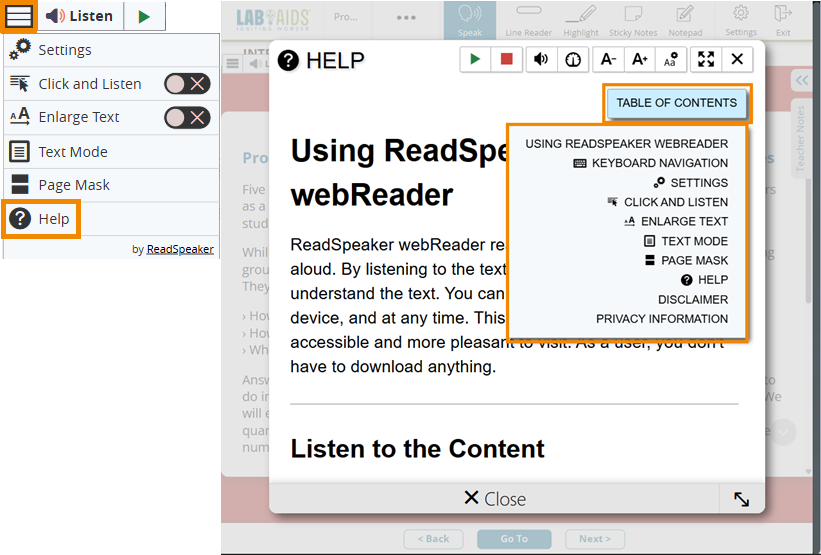Screen dimensions: 821x555
Task: Decrease text size with A- button
Action: point(608,60)
